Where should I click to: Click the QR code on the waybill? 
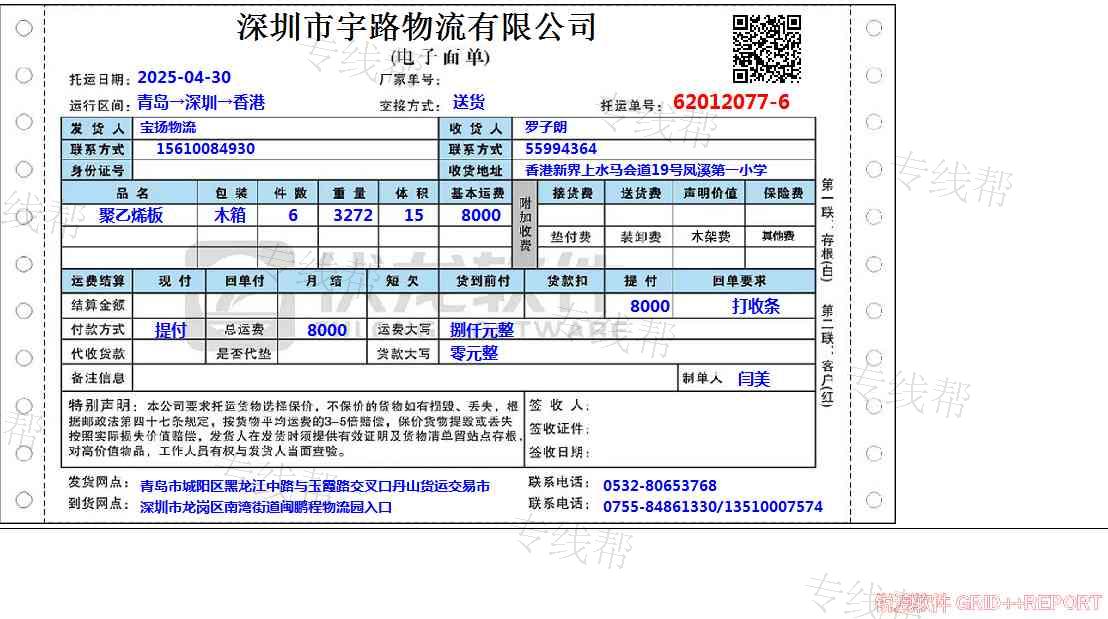tap(767, 49)
